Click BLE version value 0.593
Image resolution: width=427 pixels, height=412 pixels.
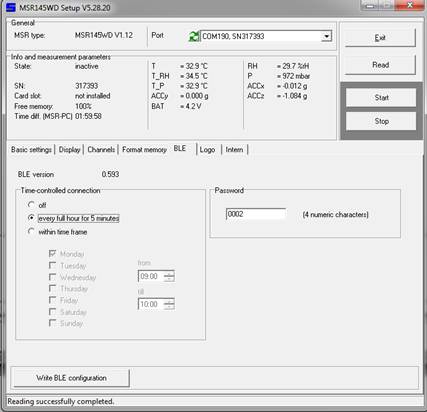pos(110,174)
